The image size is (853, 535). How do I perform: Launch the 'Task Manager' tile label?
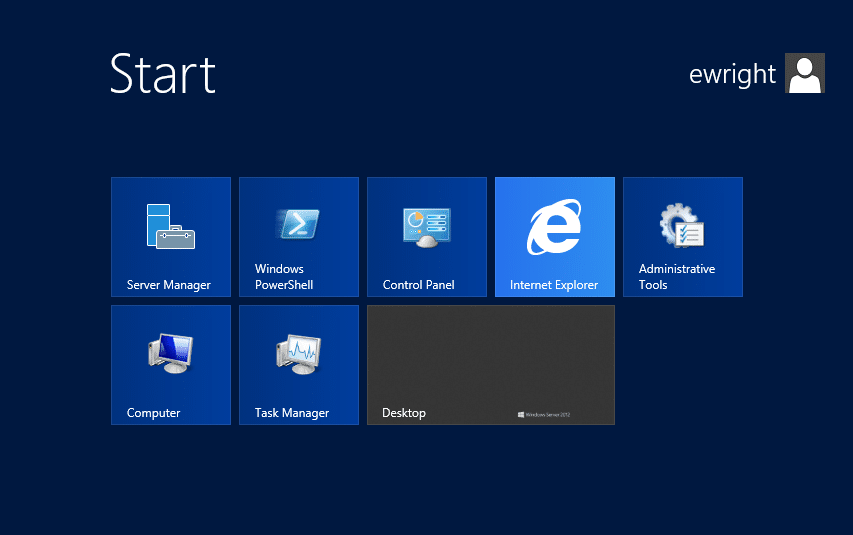click(291, 413)
